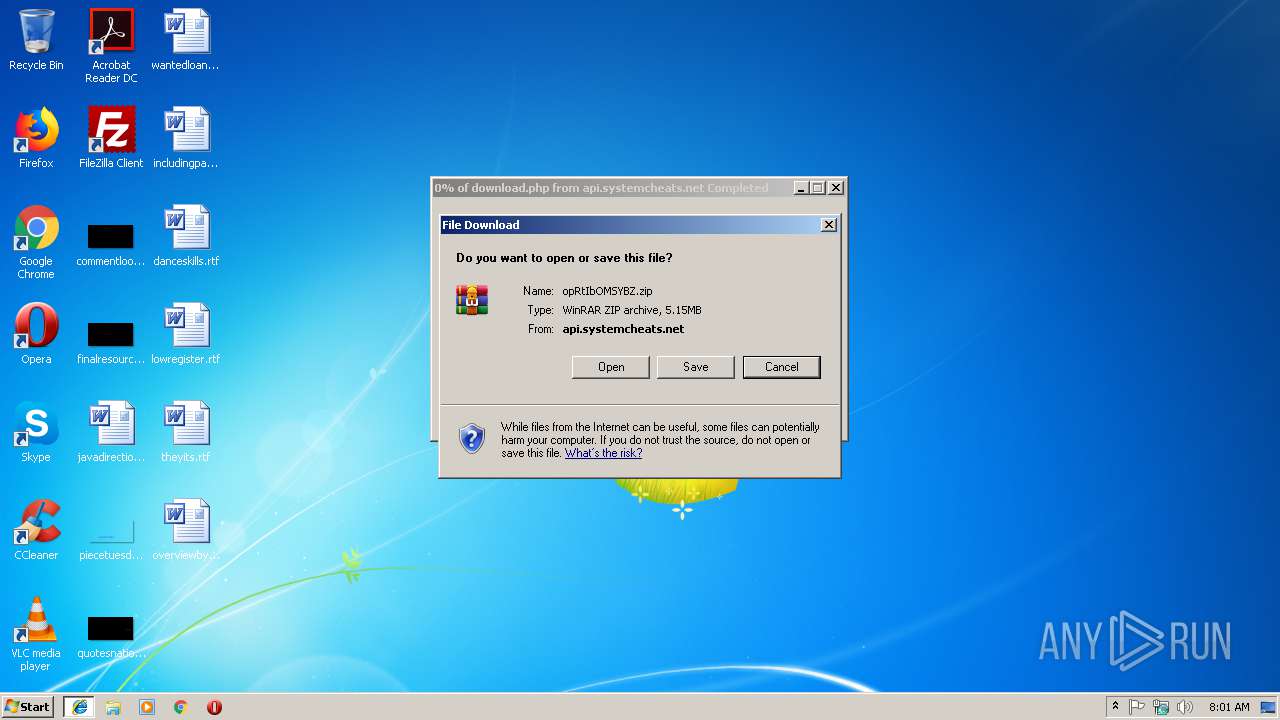Click "WinRAR ZIP archive, 5.15MB" text
This screenshot has width=1280, height=720.
(x=632, y=310)
